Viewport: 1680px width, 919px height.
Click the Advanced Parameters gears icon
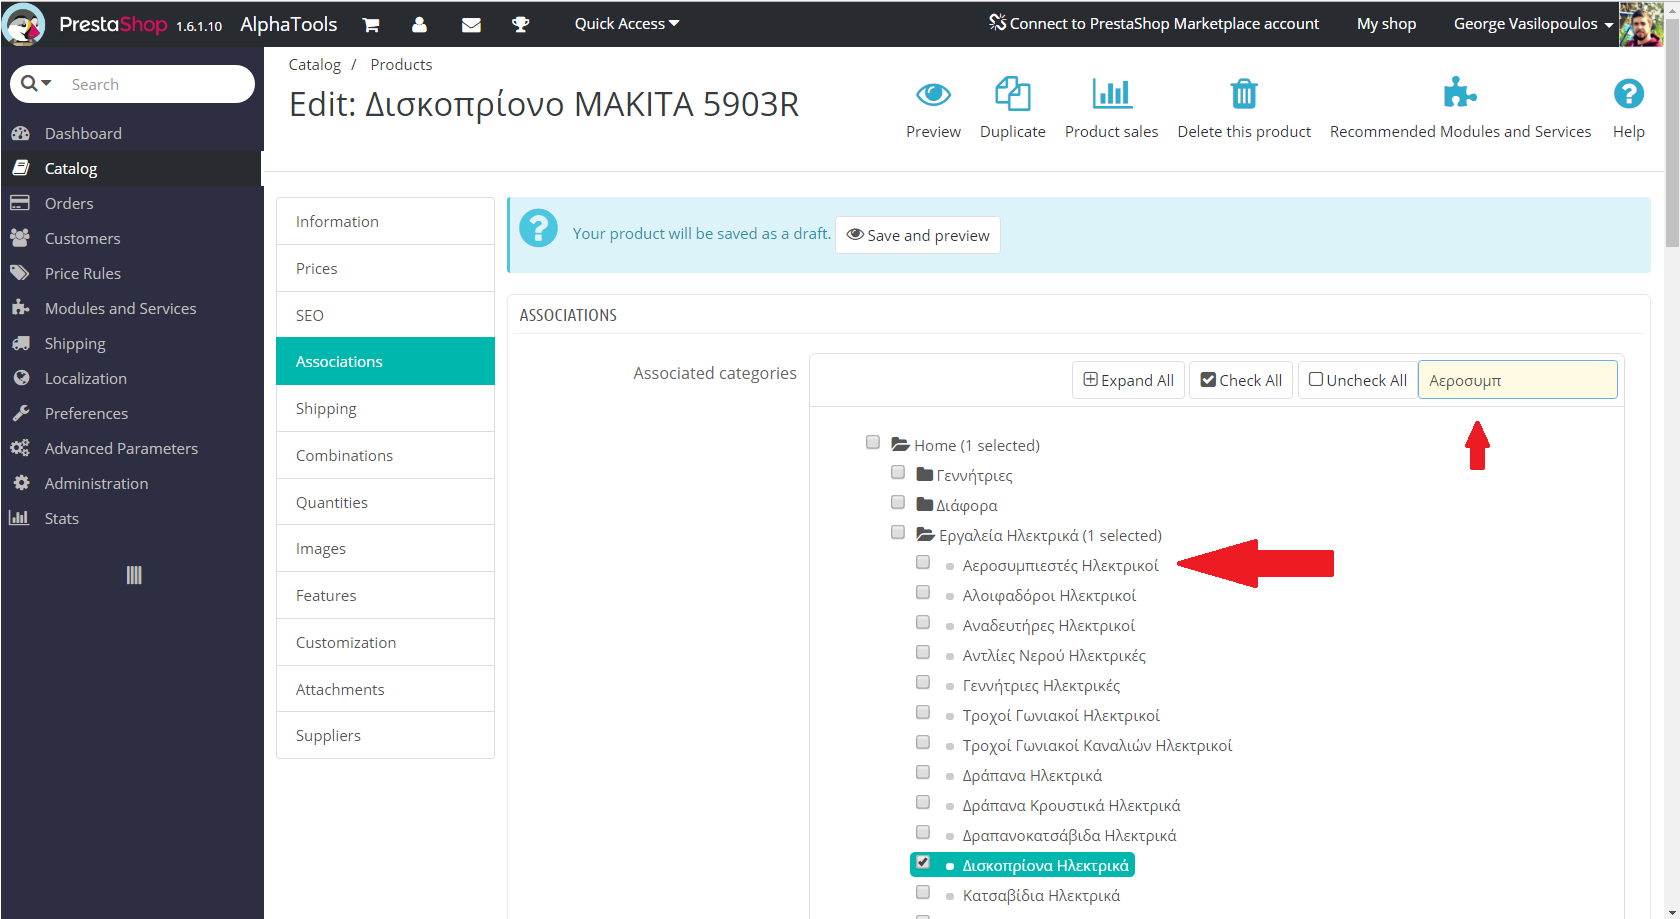(20, 448)
